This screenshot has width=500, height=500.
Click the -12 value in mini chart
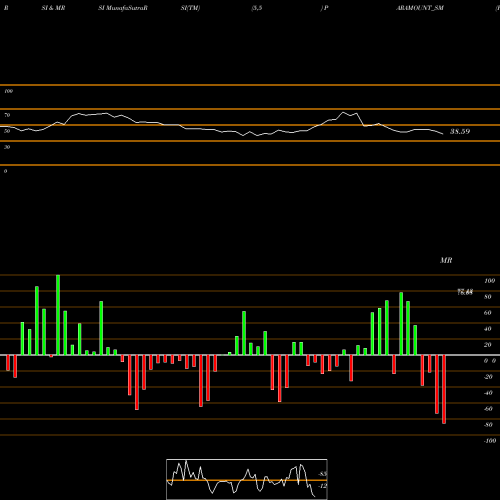322,486
